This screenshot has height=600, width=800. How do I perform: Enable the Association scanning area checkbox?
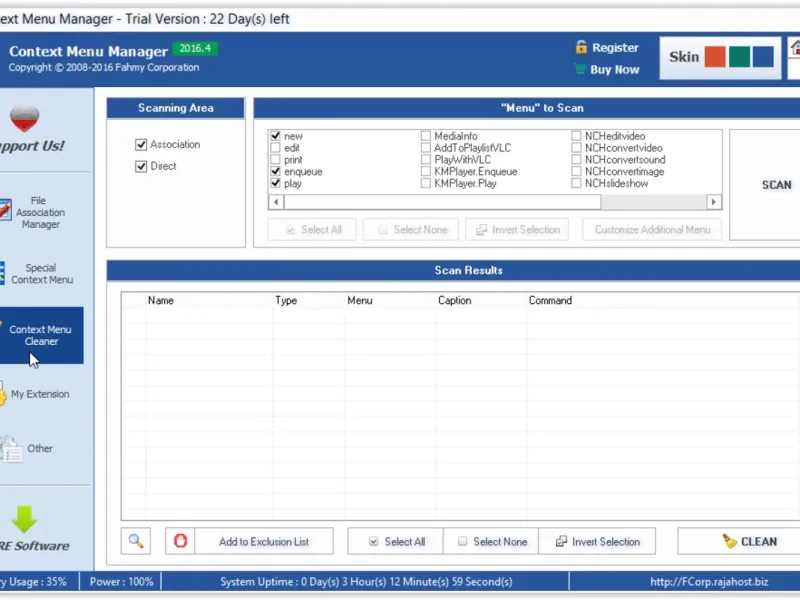click(x=141, y=145)
